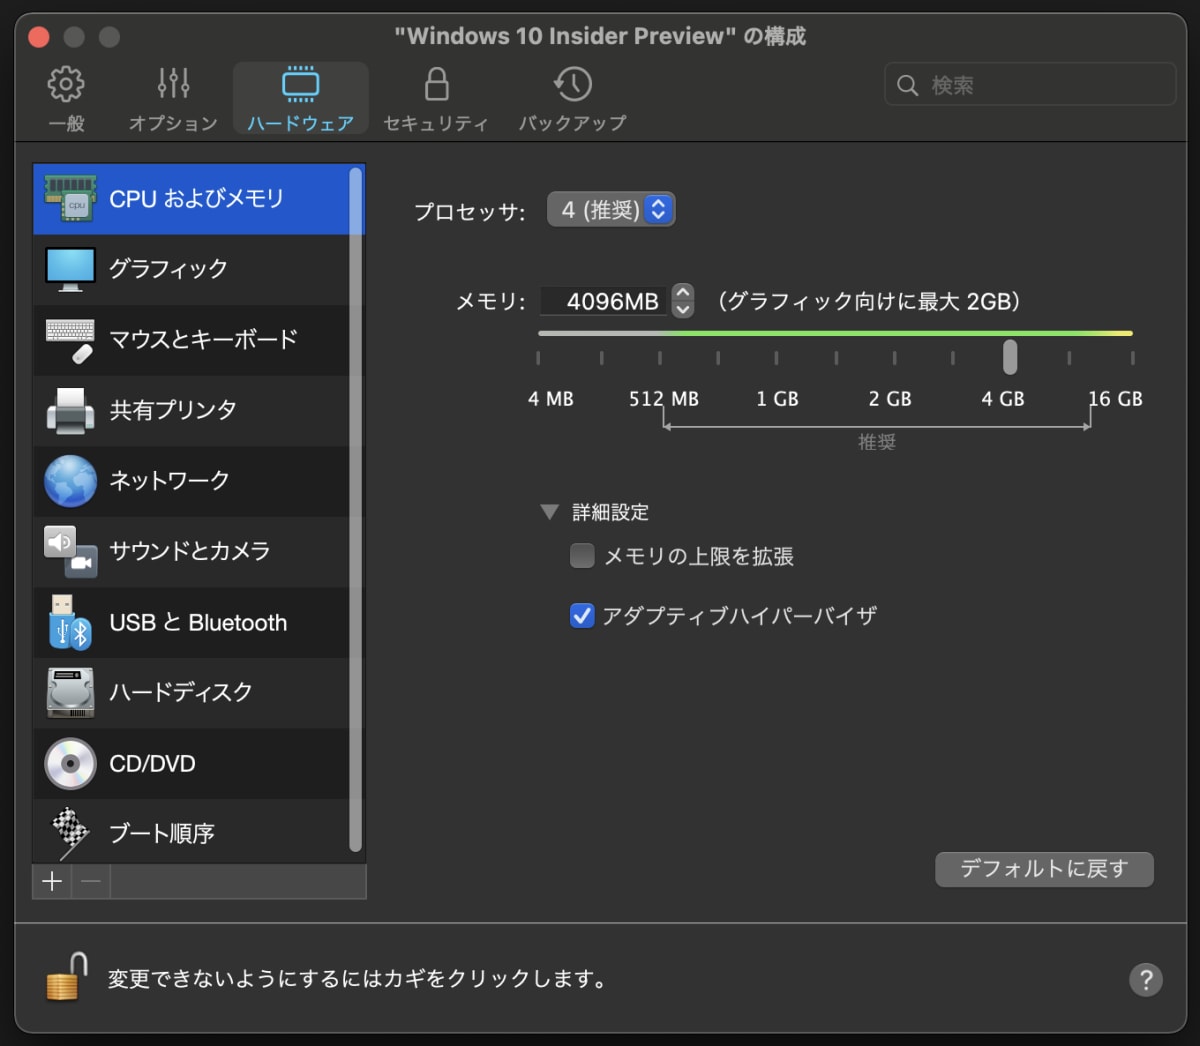Open USB と Bluetooth settings
The image size is (1200, 1046).
[x=191, y=622]
